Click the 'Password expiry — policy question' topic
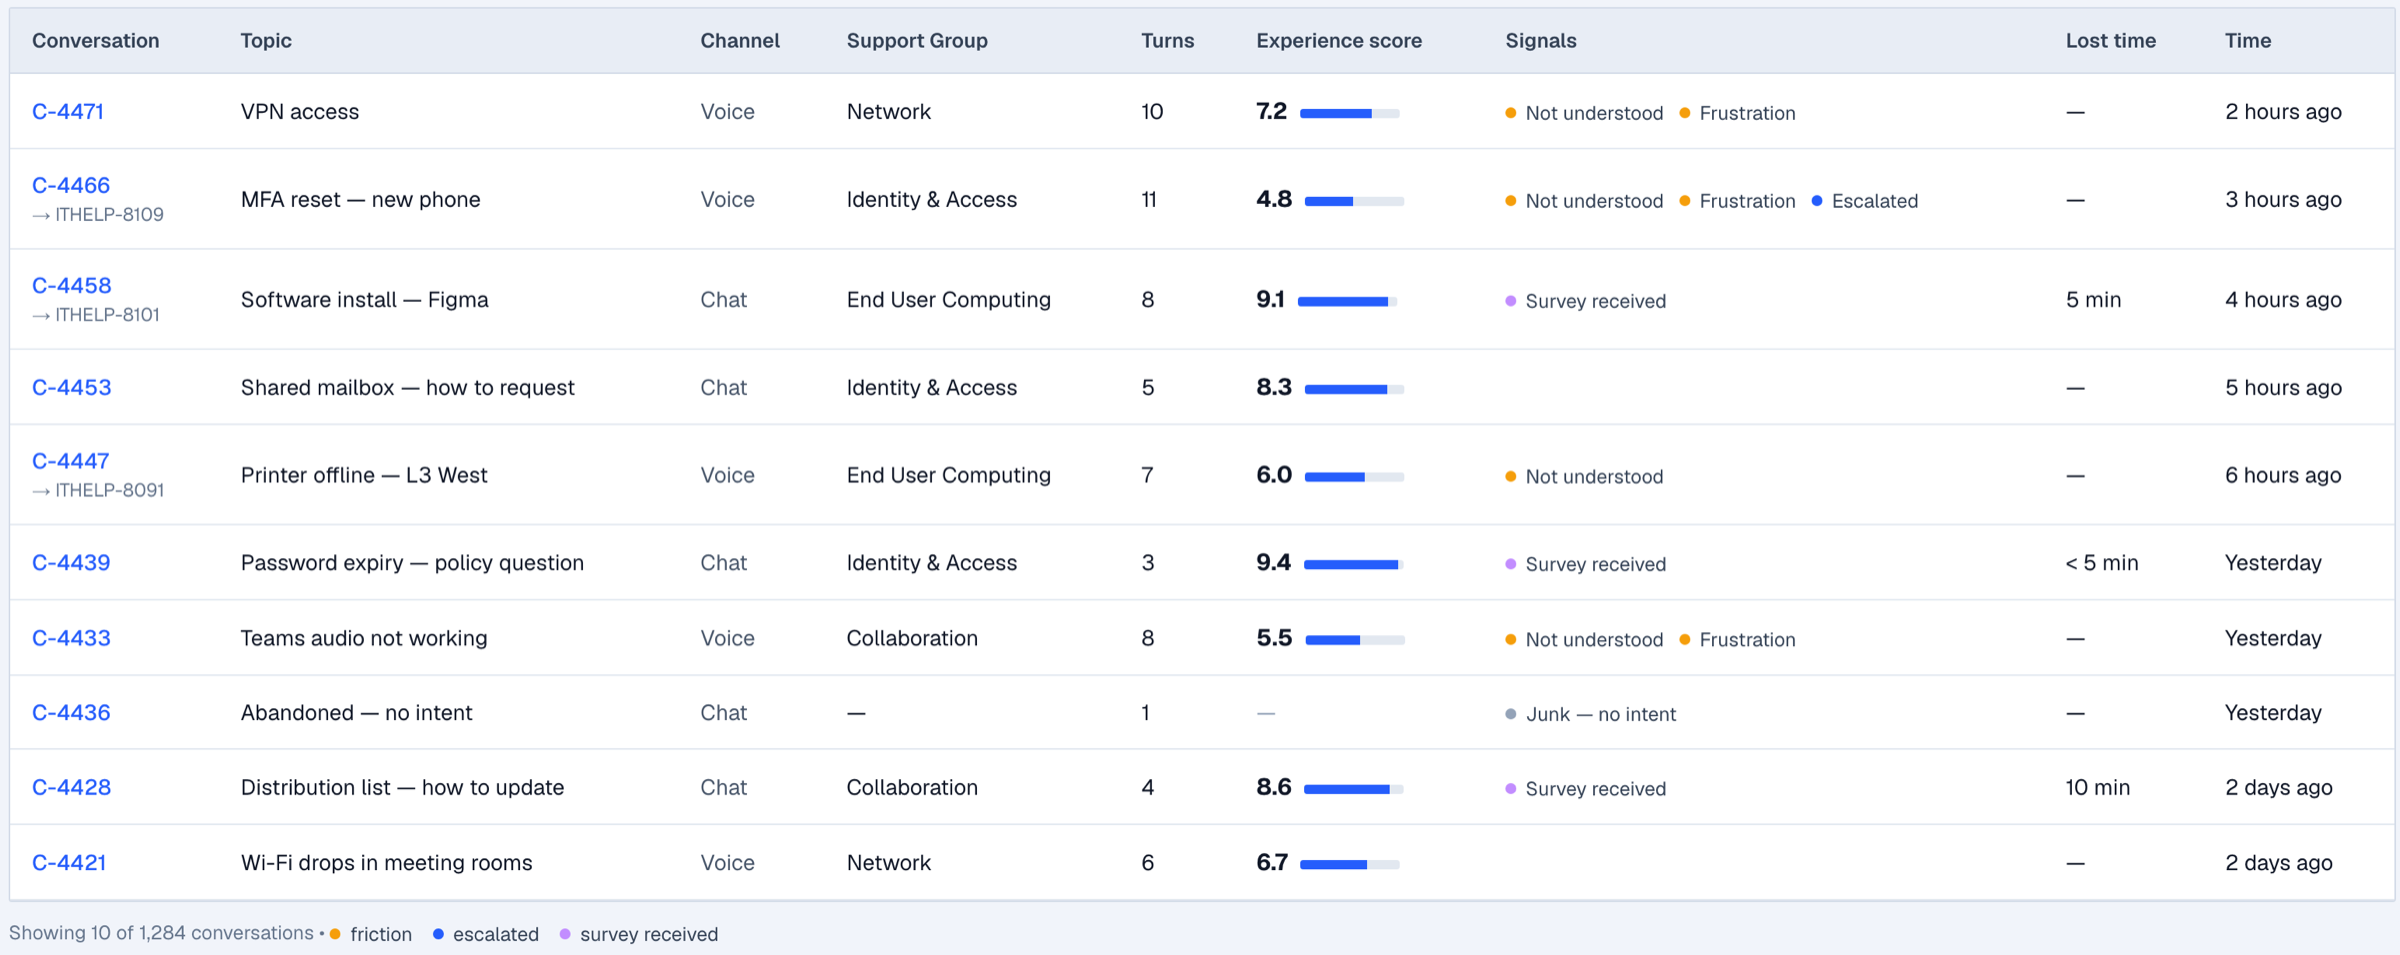This screenshot has width=2400, height=955. pyautogui.click(x=412, y=563)
